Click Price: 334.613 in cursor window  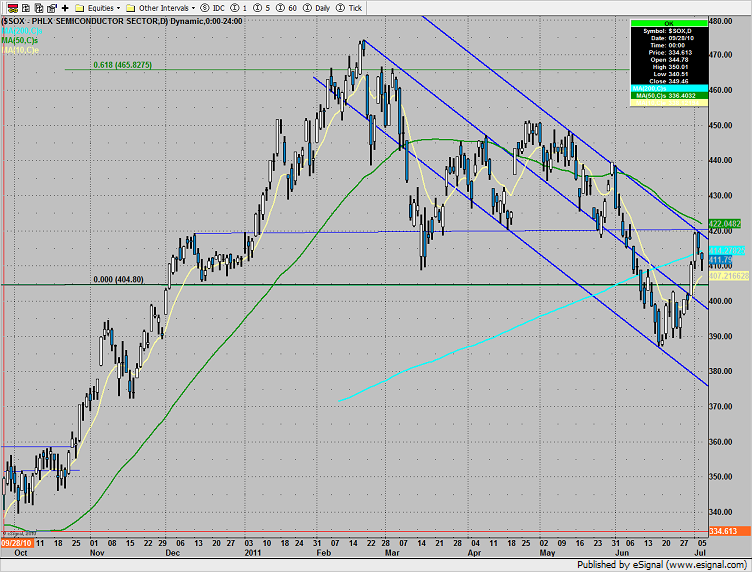[670, 52]
